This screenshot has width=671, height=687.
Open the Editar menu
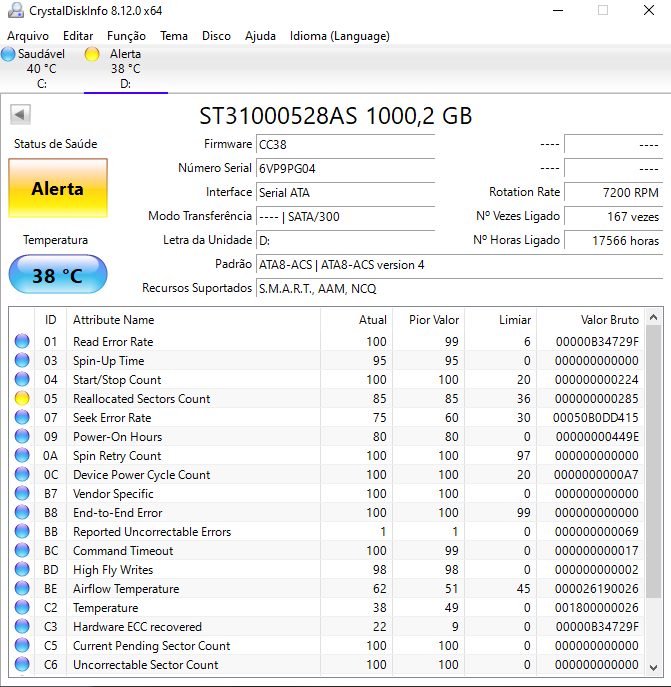[x=78, y=36]
